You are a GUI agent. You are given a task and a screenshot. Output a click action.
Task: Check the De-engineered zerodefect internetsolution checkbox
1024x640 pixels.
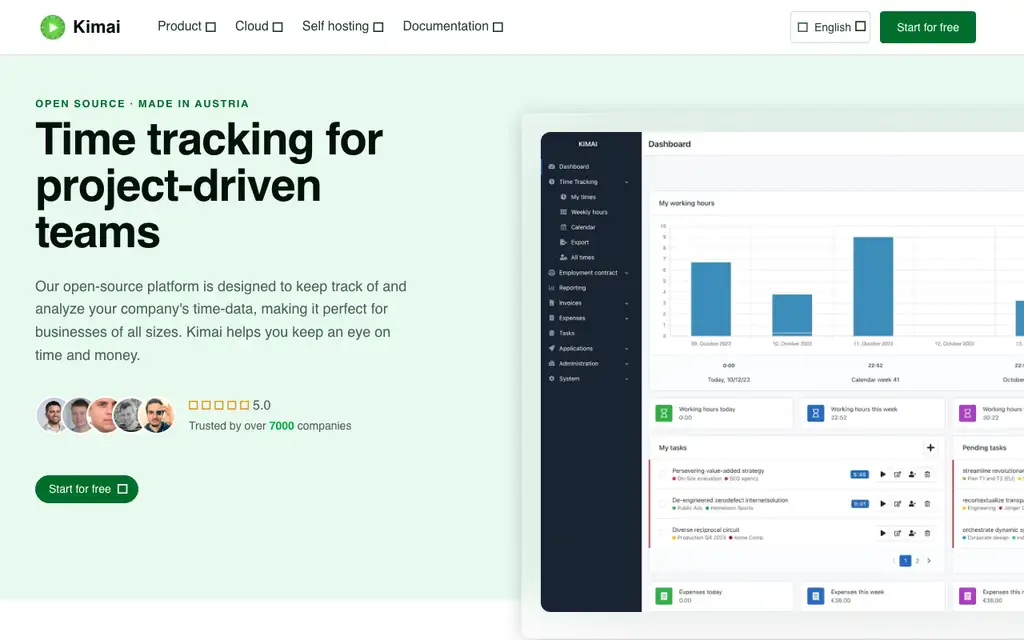[662, 504]
